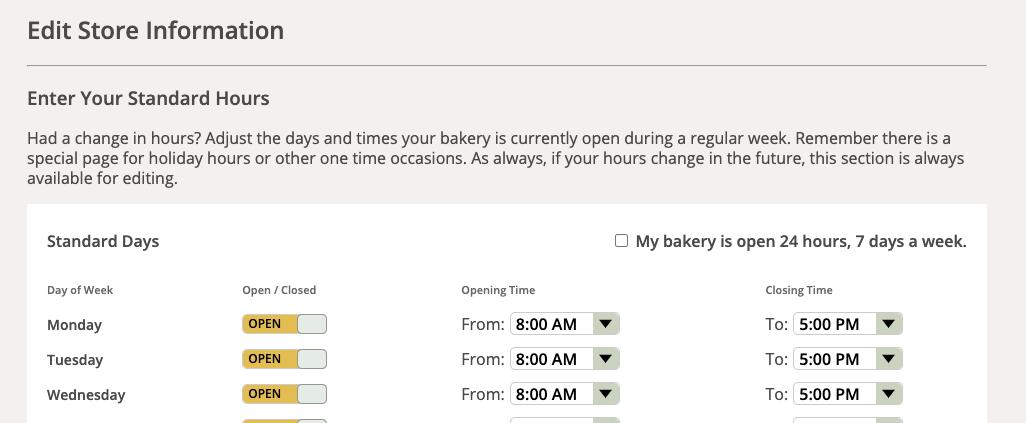1026x423 pixels.
Task: Click Wednesday closing time arrow icon
Action: click(889, 394)
